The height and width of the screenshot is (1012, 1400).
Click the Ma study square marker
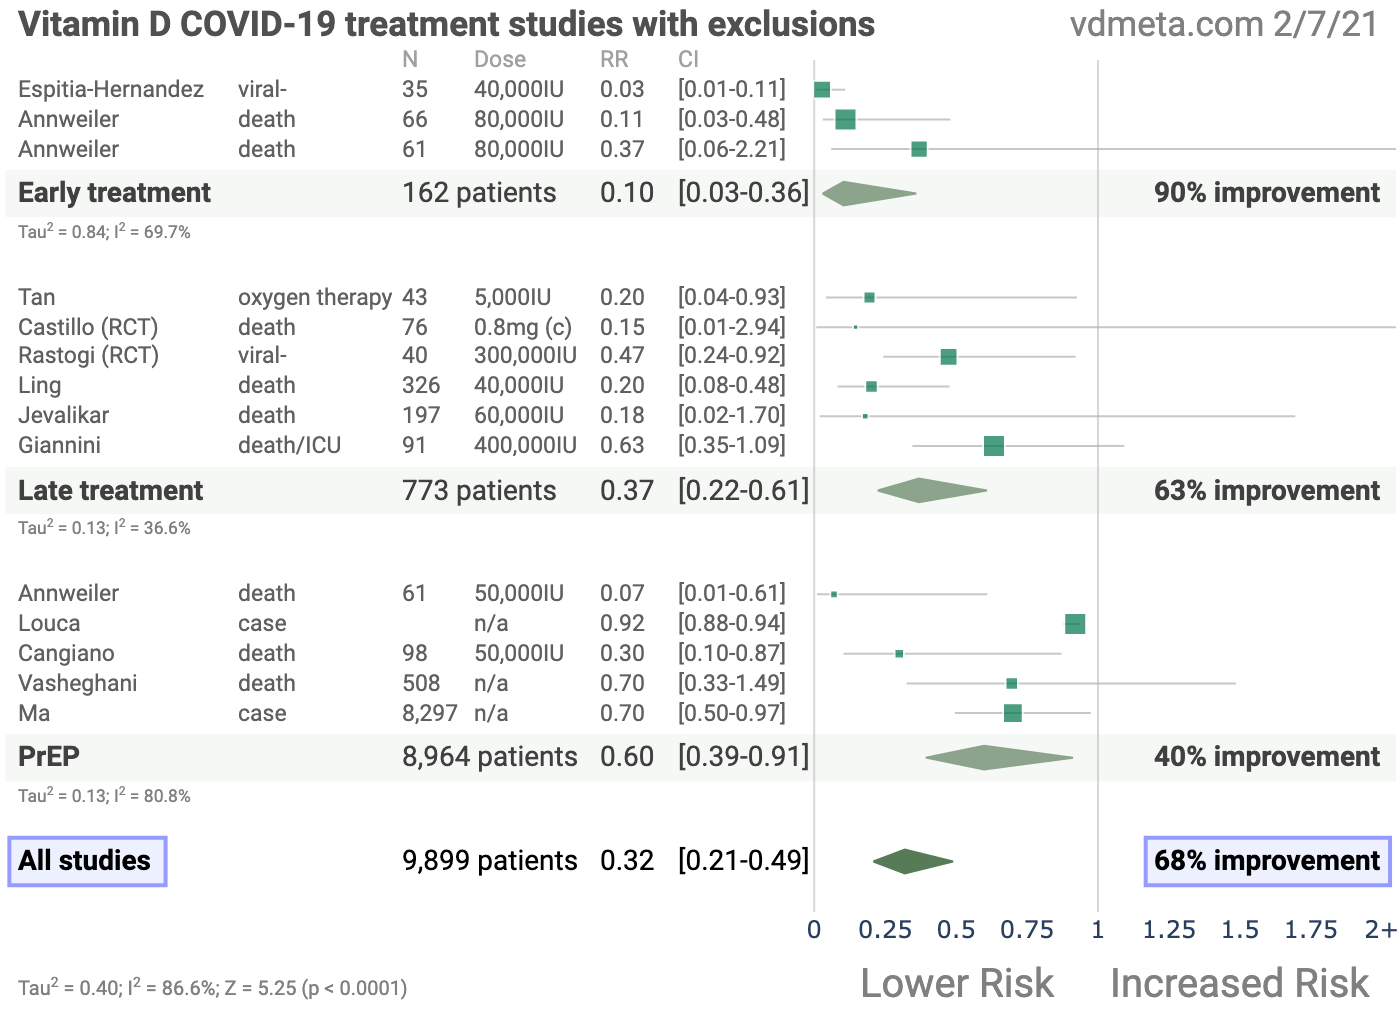[x=1012, y=713]
